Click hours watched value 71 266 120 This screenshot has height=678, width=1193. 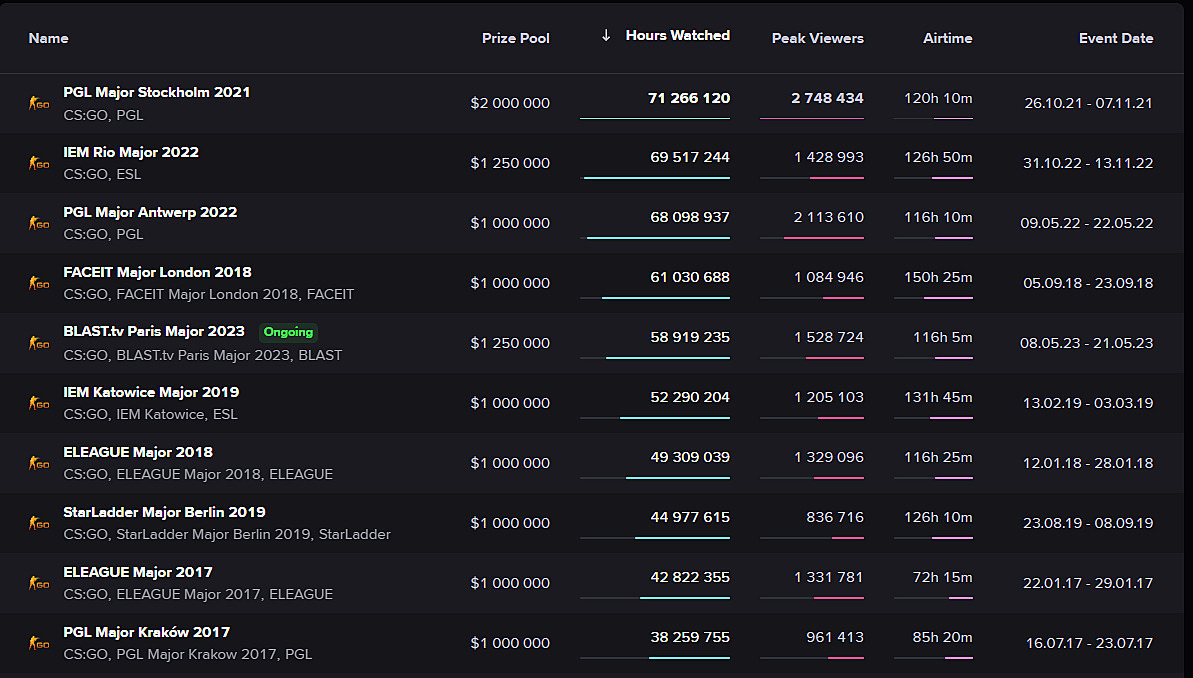coord(689,98)
